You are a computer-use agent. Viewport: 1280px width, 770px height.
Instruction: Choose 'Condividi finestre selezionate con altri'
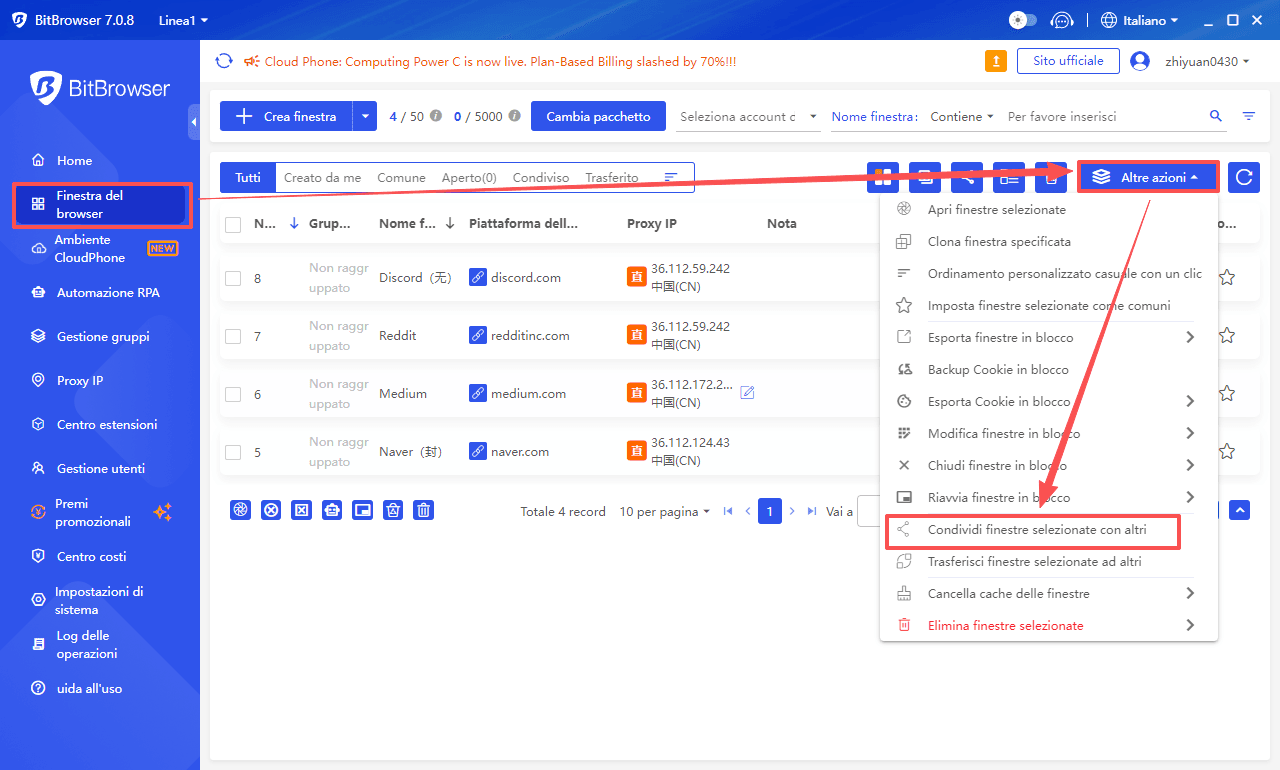[x=1033, y=529]
